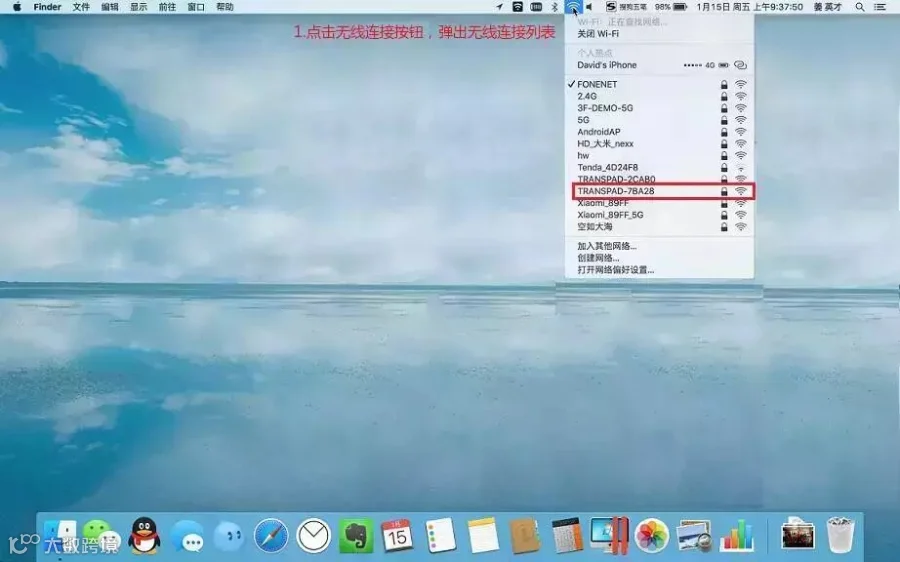Open the 帮助 menu
Screen dimensions: 900x562
point(224,7)
